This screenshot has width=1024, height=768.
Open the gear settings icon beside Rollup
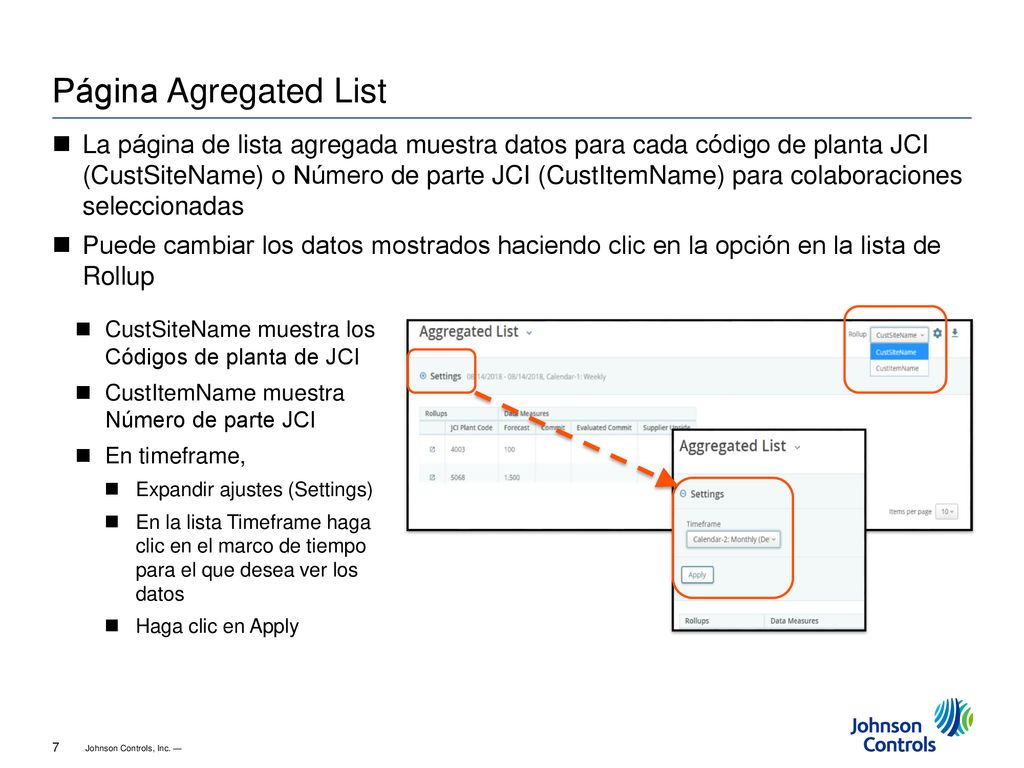[938, 333]
